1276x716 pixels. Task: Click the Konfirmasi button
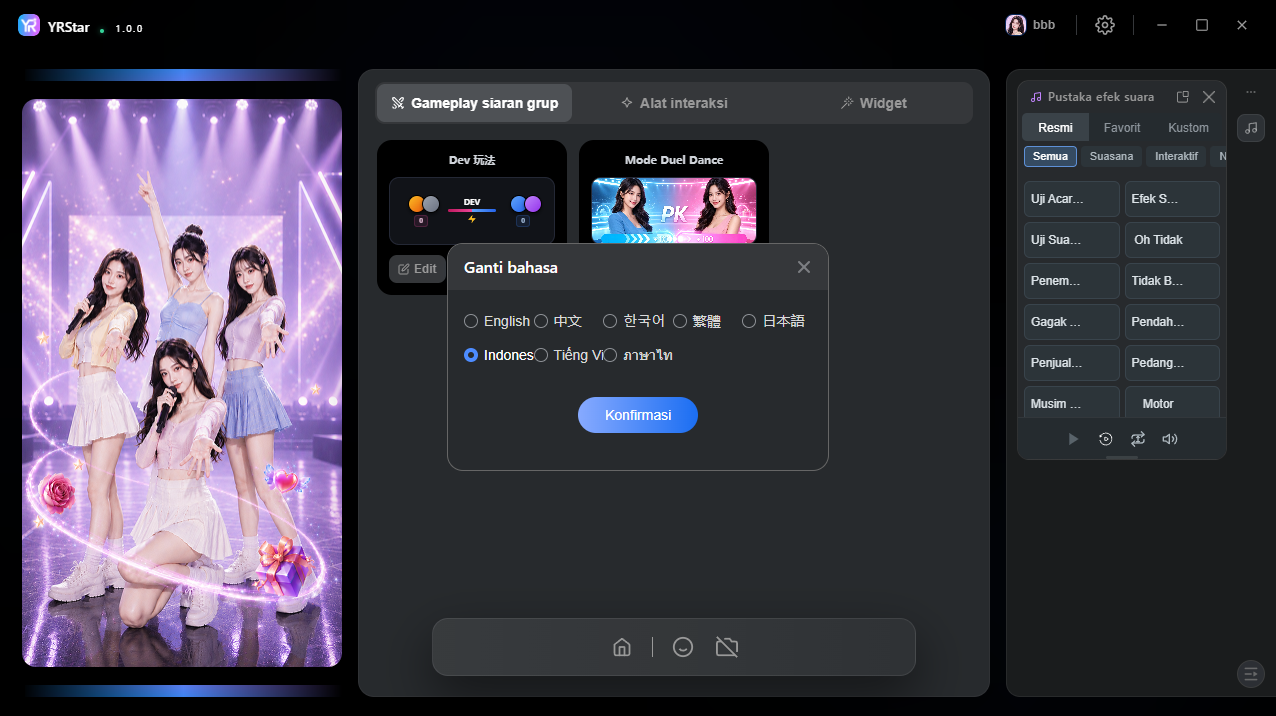pos(638,415)
